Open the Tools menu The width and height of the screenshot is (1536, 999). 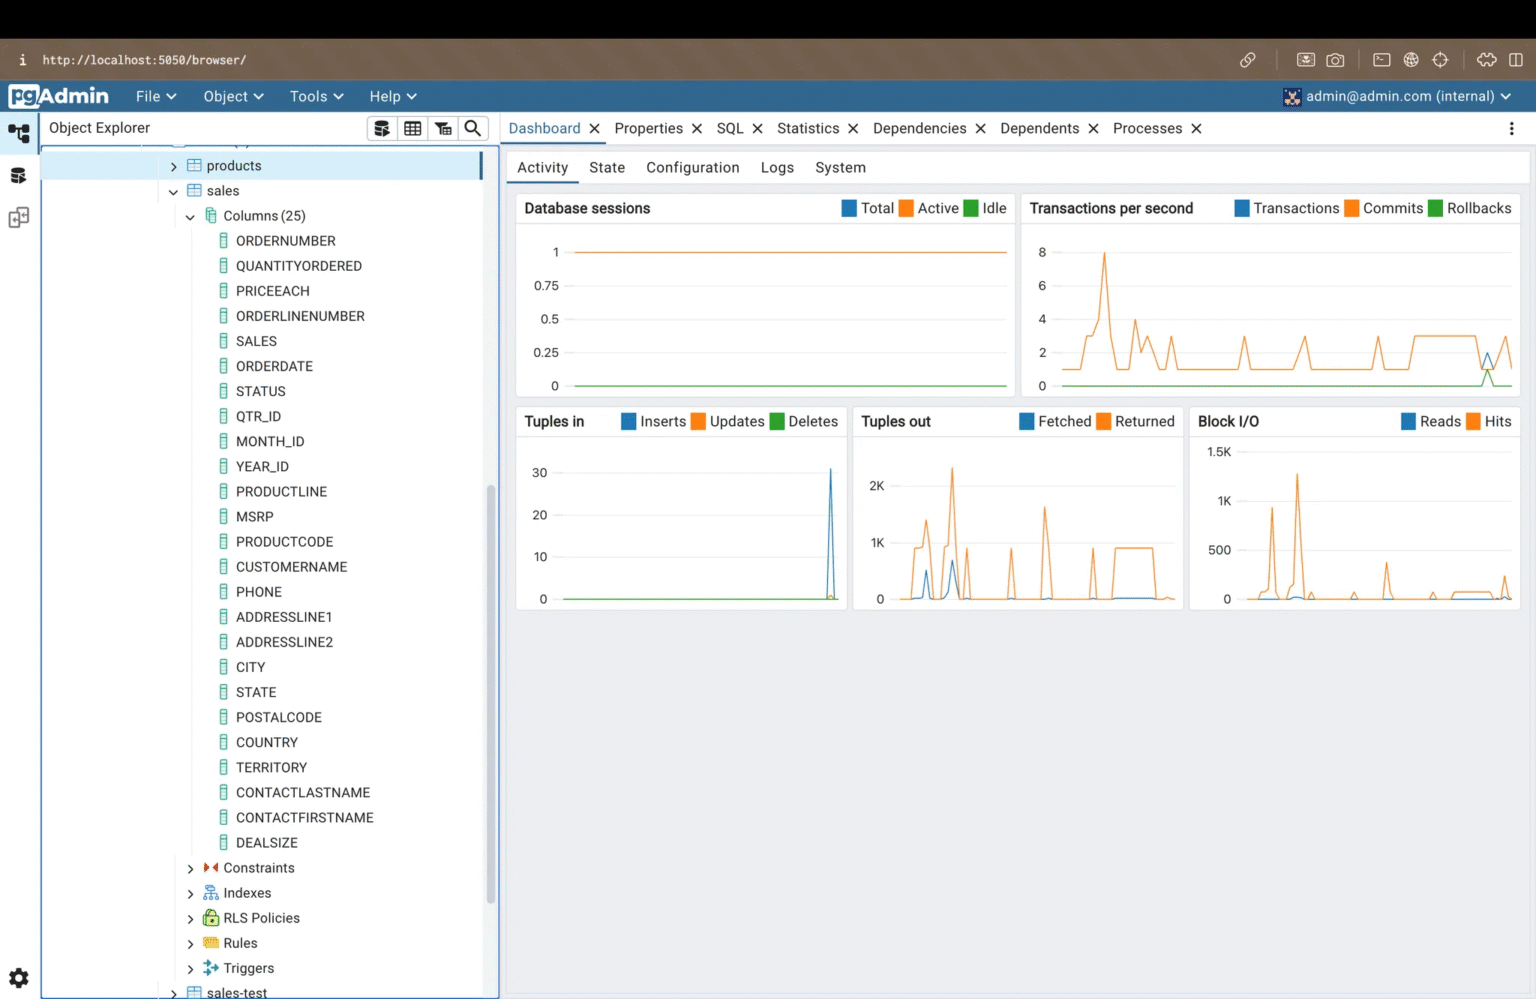(x=315, y=96)
